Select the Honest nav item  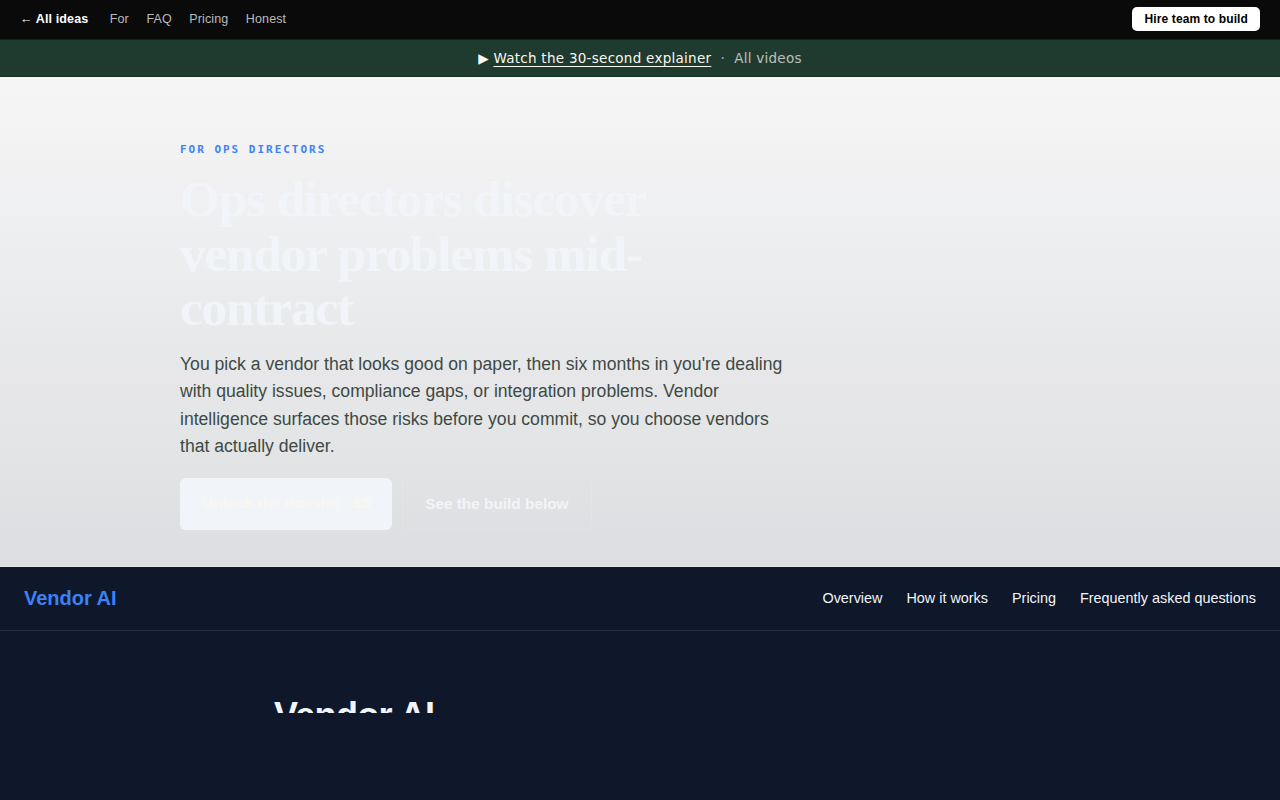click(x=266, y=19)
